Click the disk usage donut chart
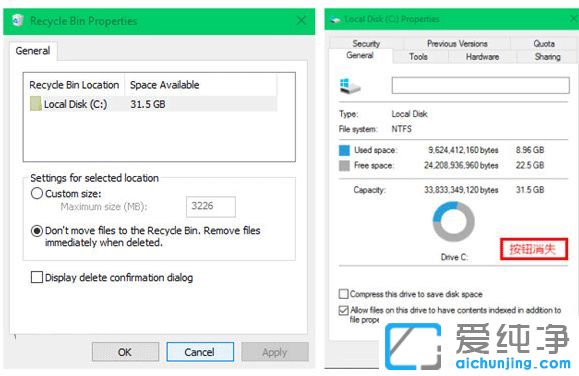Viewport: 579px width, 376px height. pos(454,222)
